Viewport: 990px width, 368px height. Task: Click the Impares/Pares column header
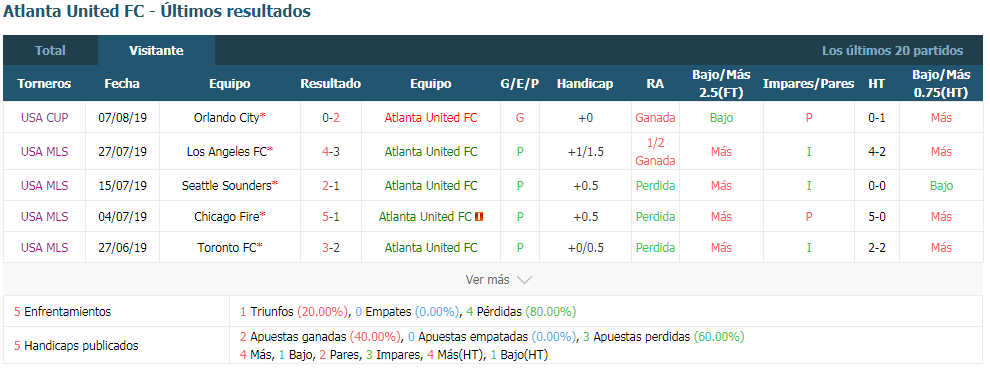[808, 84]
